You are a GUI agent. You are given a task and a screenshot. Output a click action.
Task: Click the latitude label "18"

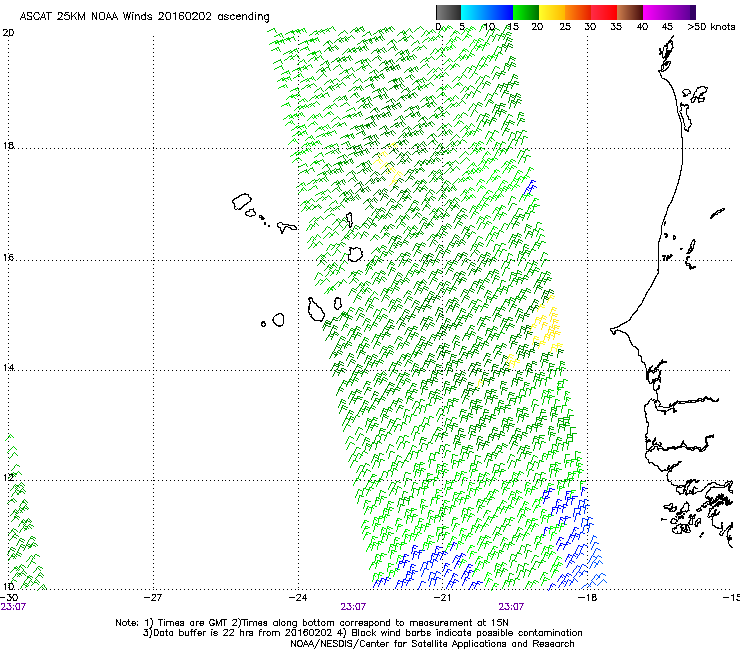pos(8,145)
